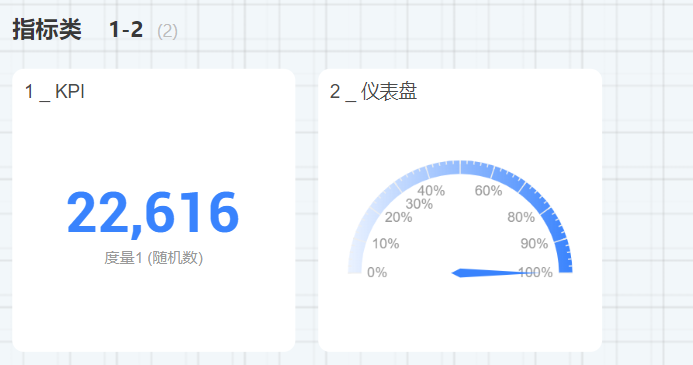This screenshot has height=365, width=693.
Task: Click the 指标类 section heading
Action: (x=47, y=30)
